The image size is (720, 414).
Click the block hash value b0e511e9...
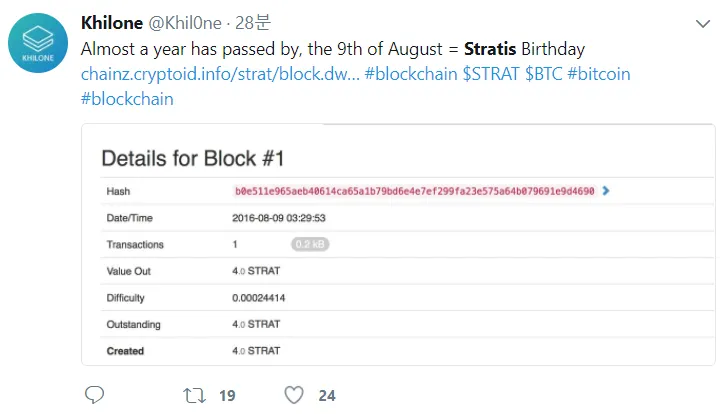(x=415, y=191)
